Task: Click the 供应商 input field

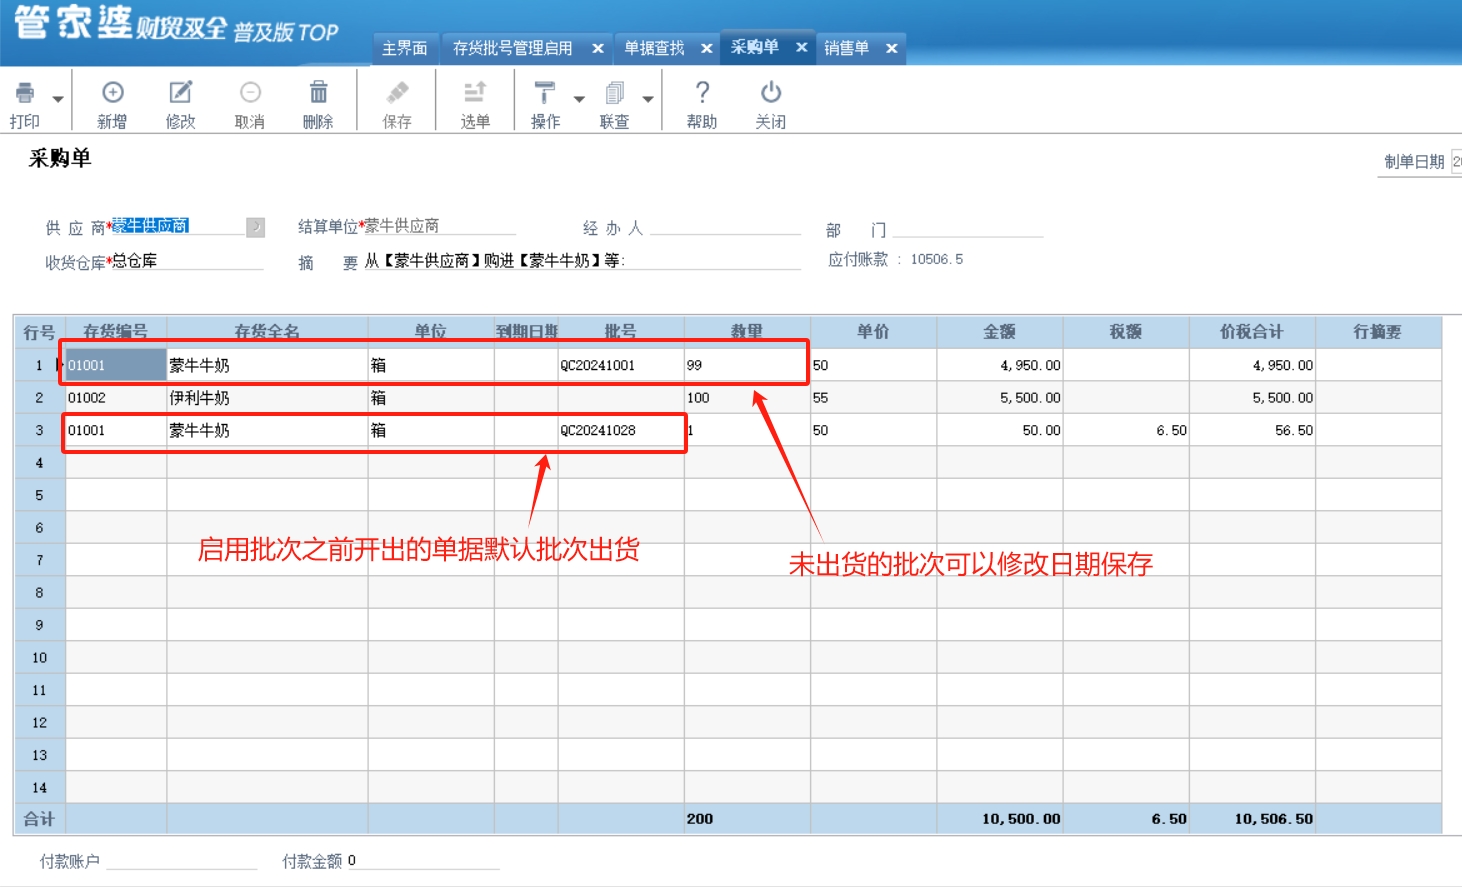Action: click(178, 226)
